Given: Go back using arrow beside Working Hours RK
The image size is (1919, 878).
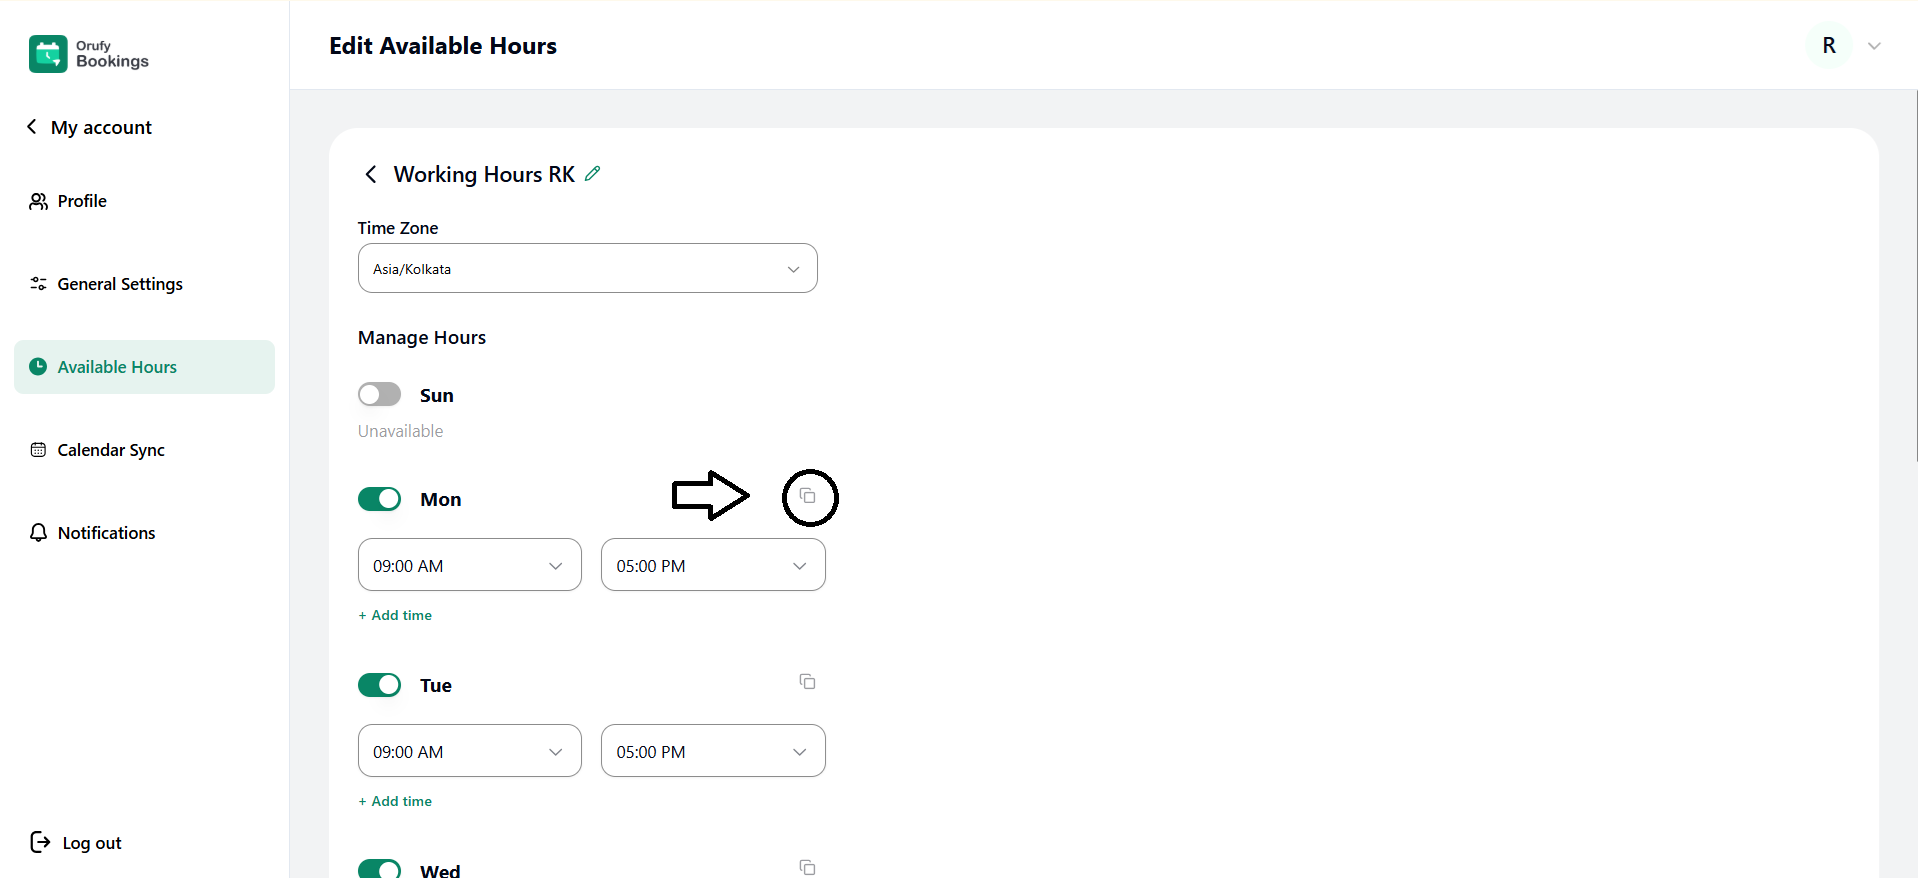Looking at the screenshot, I should pos(371,175).
